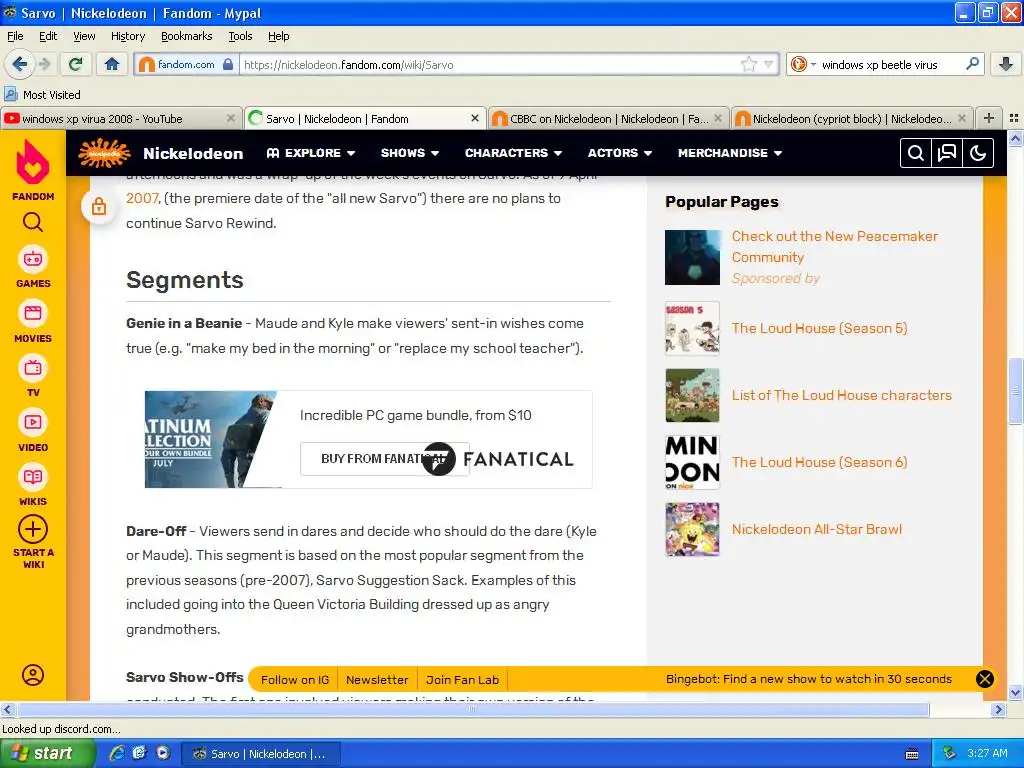This screenshot has width=1024, height=768.
Task: Reload the page with the refresh icon
Action: [76, 64]
